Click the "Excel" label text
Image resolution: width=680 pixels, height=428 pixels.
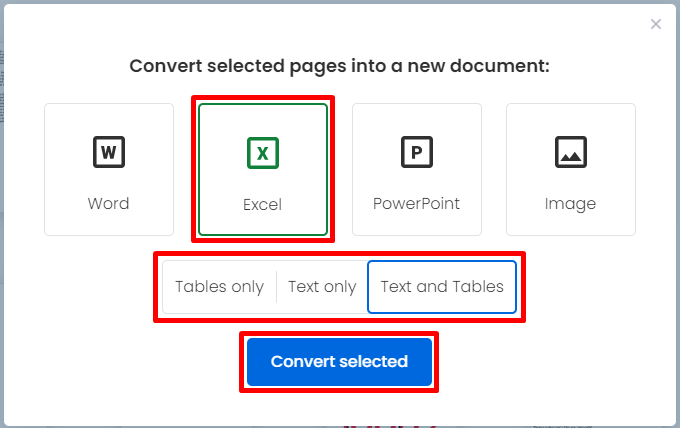pos(262,204)
